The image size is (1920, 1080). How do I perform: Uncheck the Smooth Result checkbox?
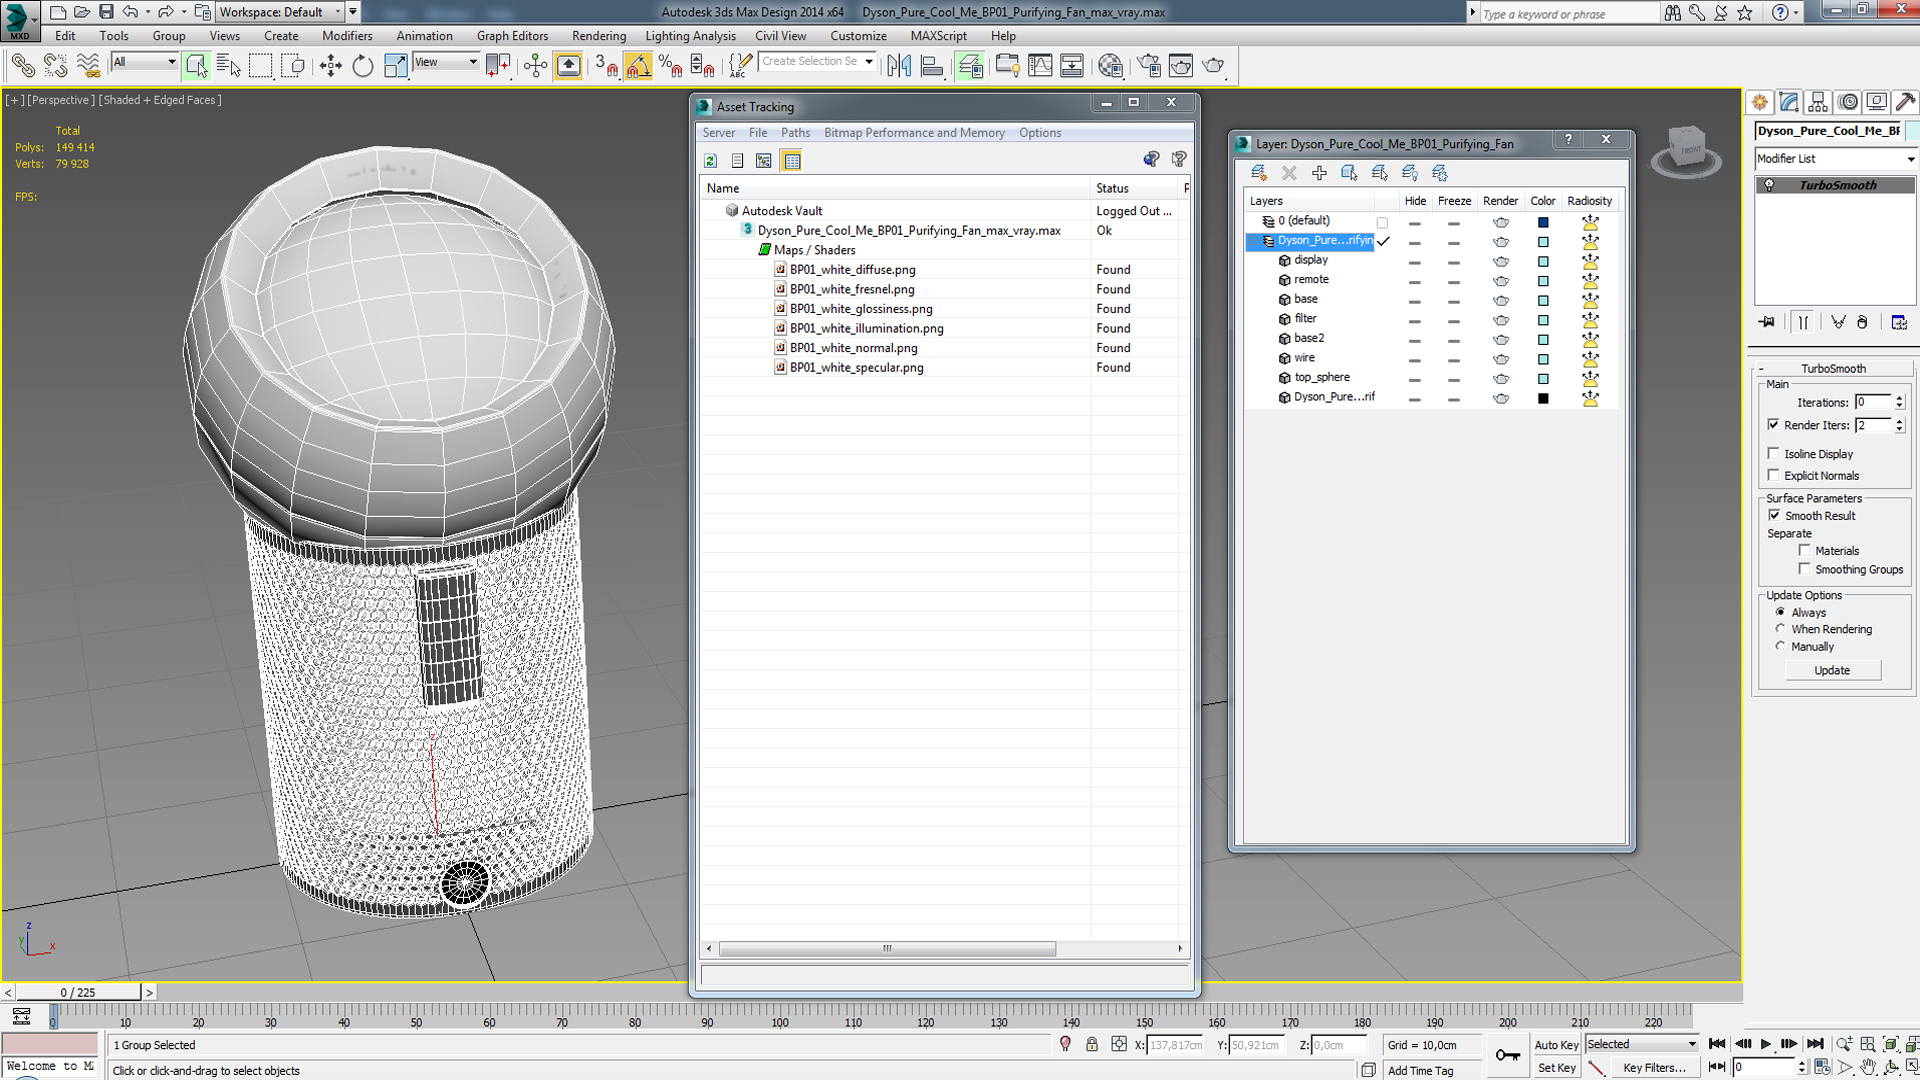pos(1774,515)
